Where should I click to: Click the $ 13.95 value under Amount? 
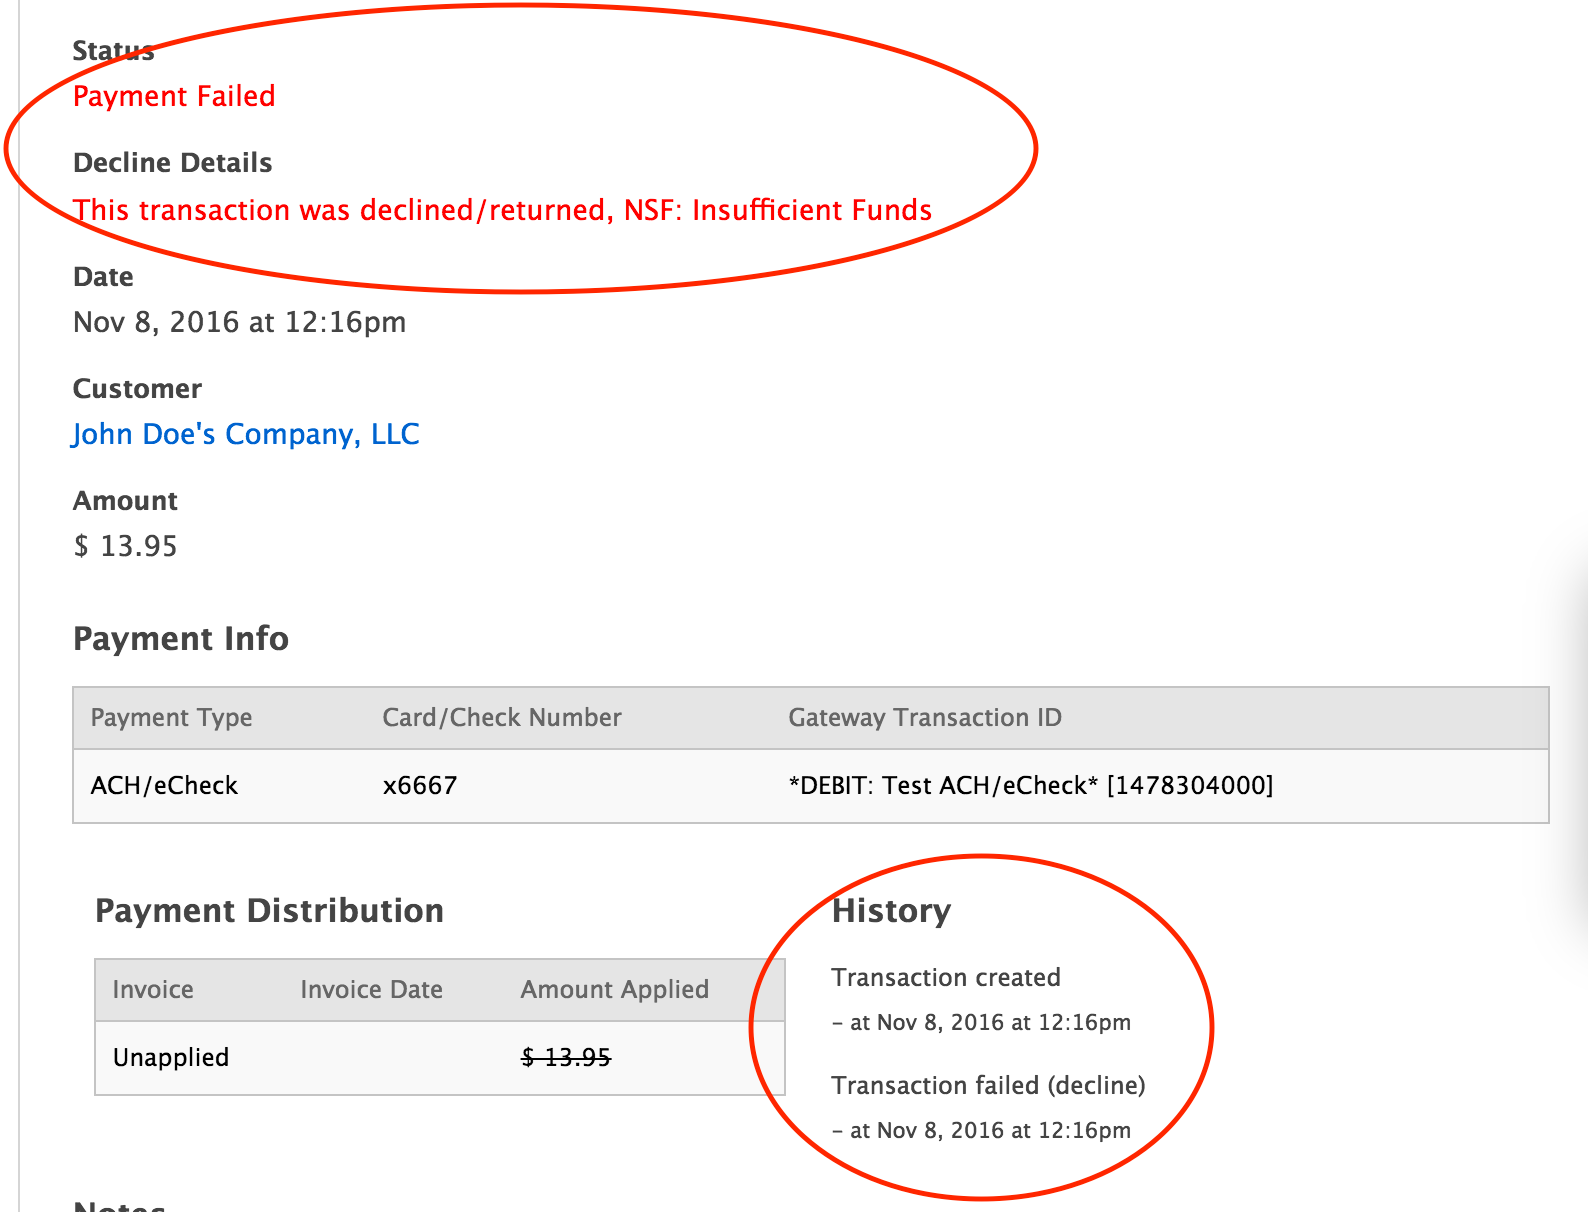(x=126, y=546)
